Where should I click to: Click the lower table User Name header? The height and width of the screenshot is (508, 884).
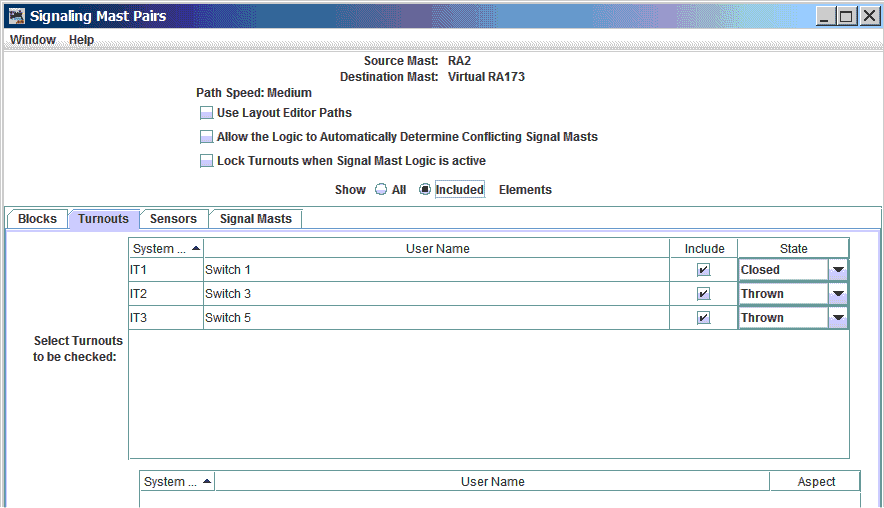(492, 482)
